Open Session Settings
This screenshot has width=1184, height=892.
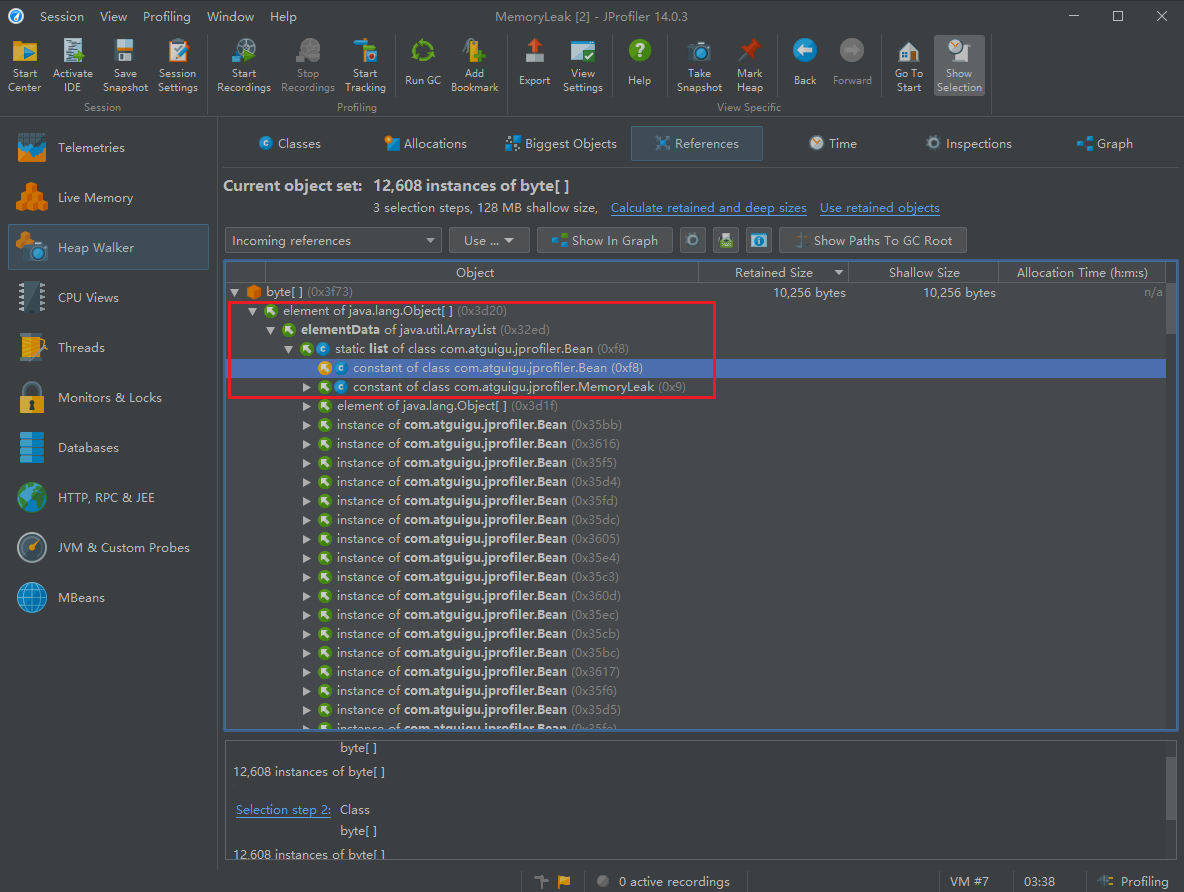[x=177, y=66]
